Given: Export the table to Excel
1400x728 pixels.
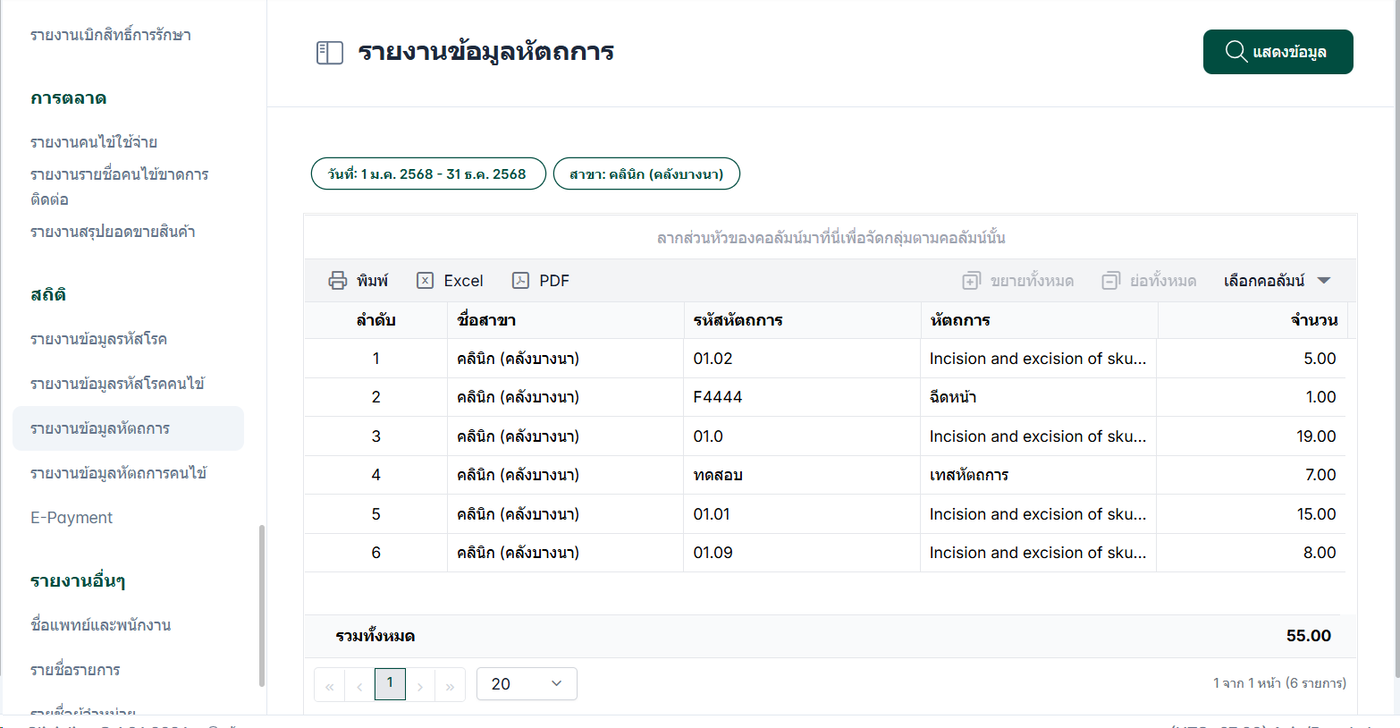Looking at the screenshot, I should (450, 281).
